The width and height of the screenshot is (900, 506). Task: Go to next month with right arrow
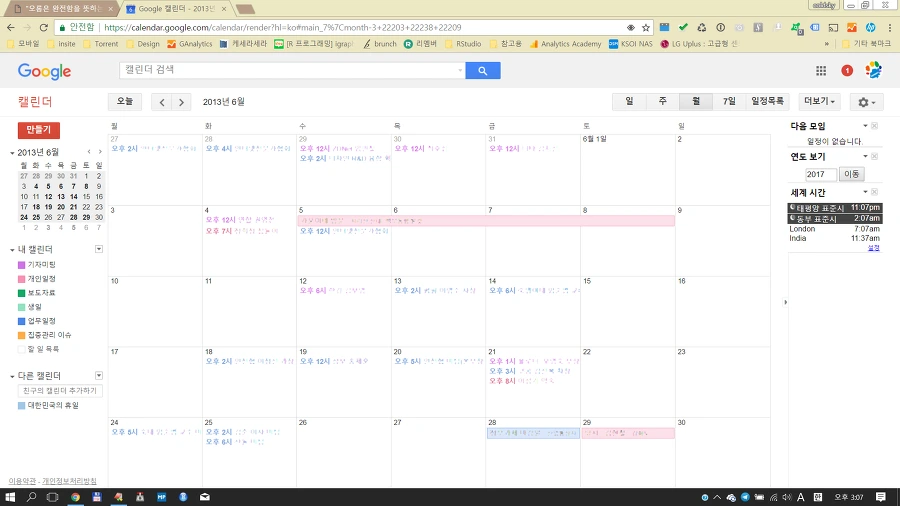click(181, 102)
